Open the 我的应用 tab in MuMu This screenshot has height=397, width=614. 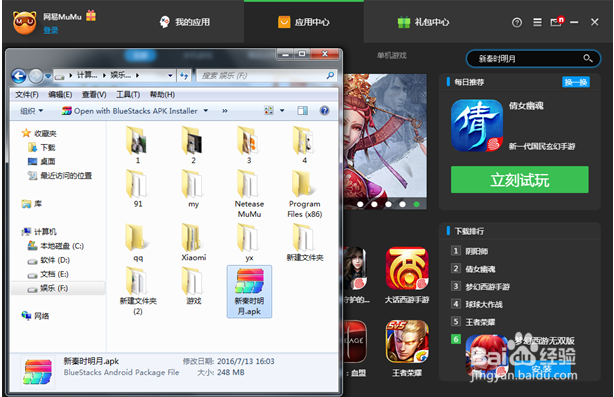[x=185, y=22]
